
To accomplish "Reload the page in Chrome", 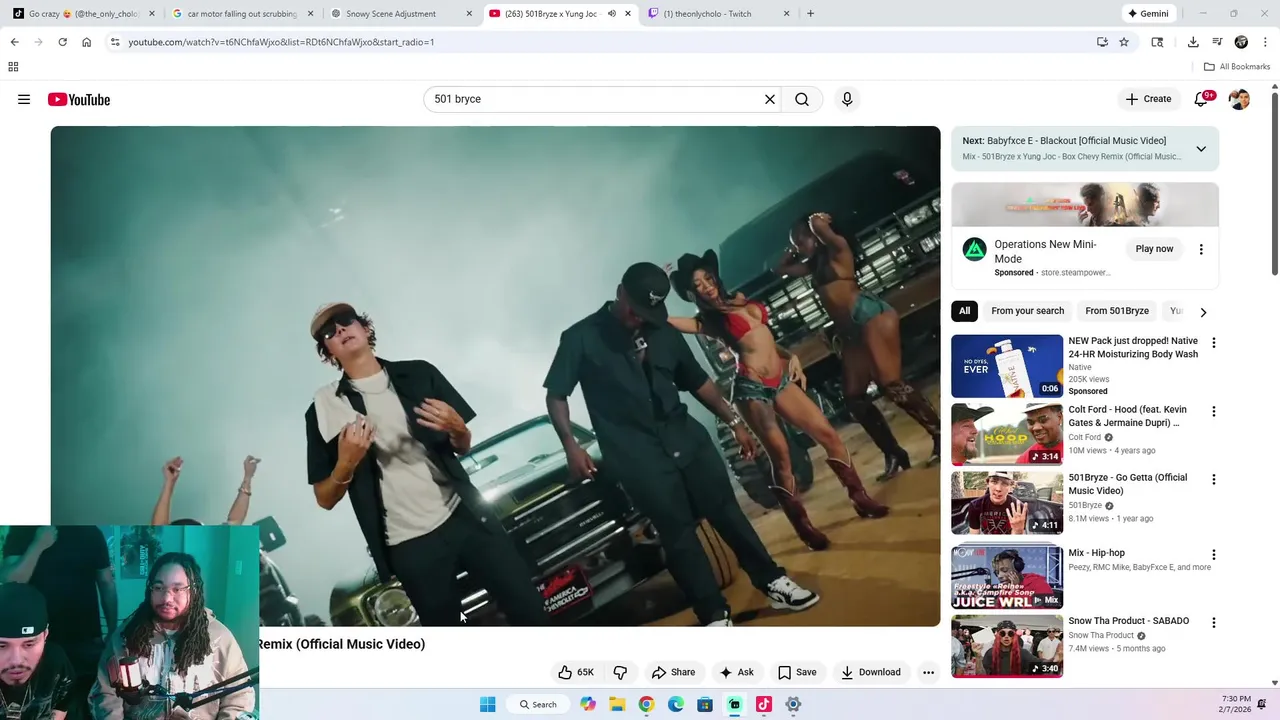I will click(62, 42).
